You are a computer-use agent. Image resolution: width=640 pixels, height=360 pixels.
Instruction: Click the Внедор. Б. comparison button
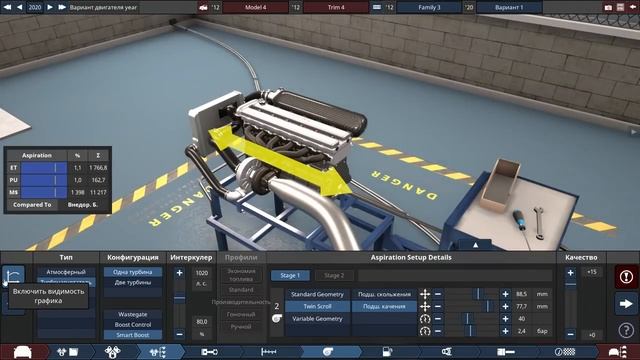83,204
